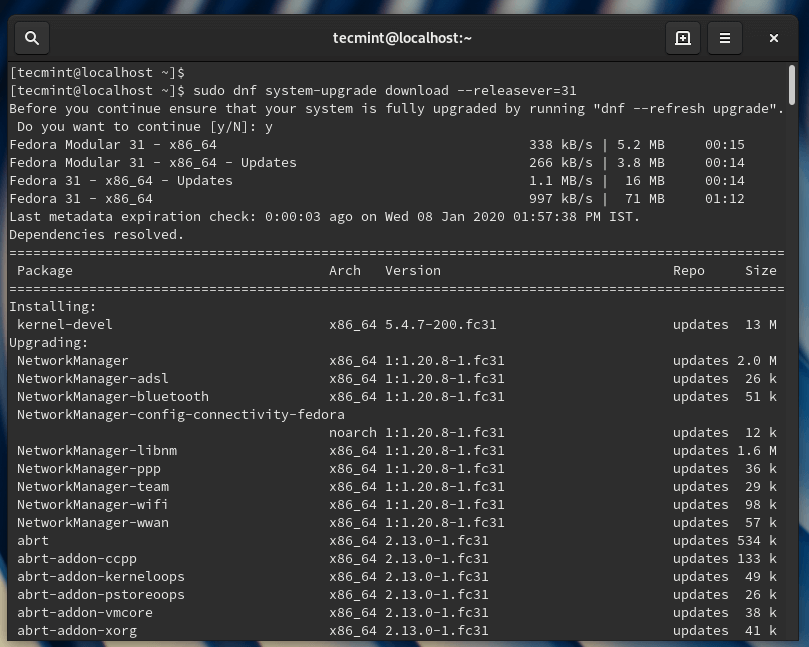
Task: Open the hamburger menu
Action: tap(724, 38)
